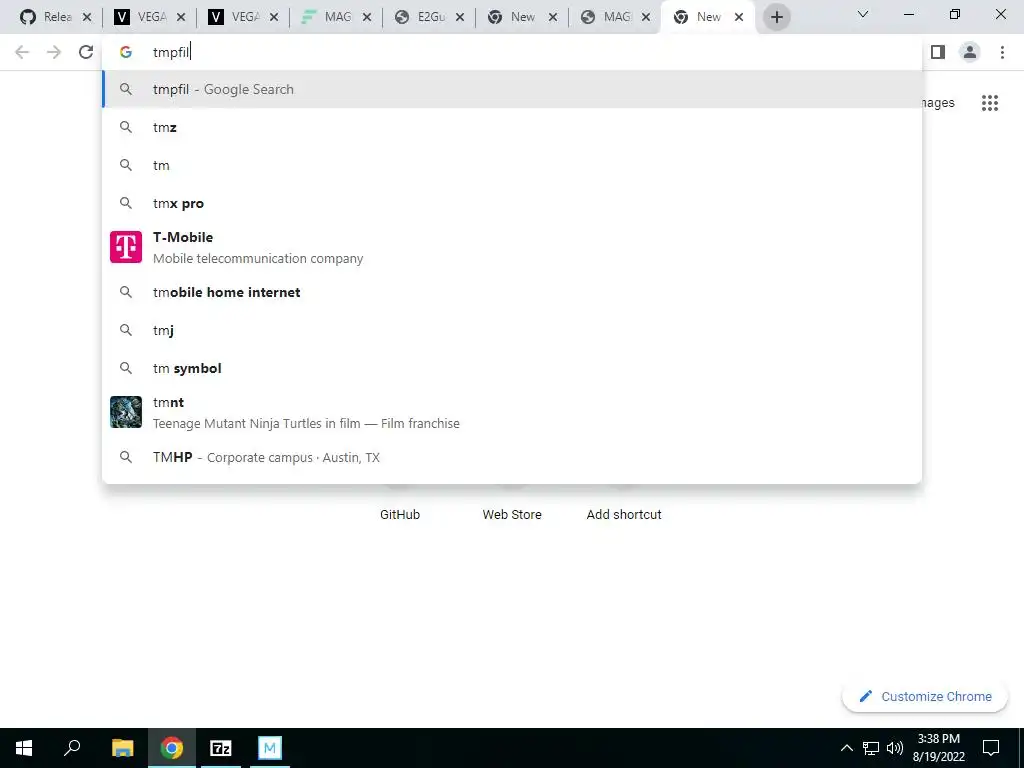
Task: Open the Chrome three-dot menu
Action: 1002,52
